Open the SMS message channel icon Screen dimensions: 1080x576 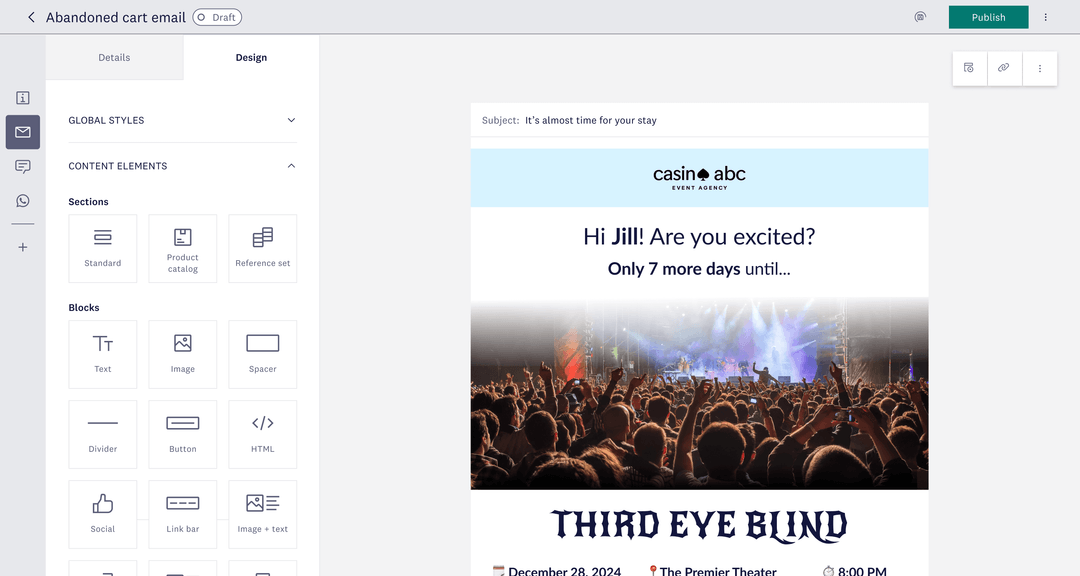click(x=23, y=167)
